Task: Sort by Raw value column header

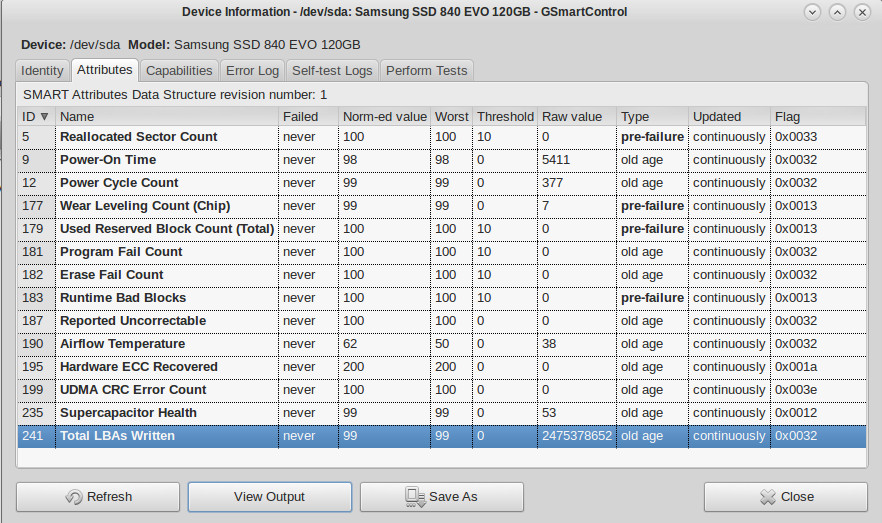Action: click(576, 116)
